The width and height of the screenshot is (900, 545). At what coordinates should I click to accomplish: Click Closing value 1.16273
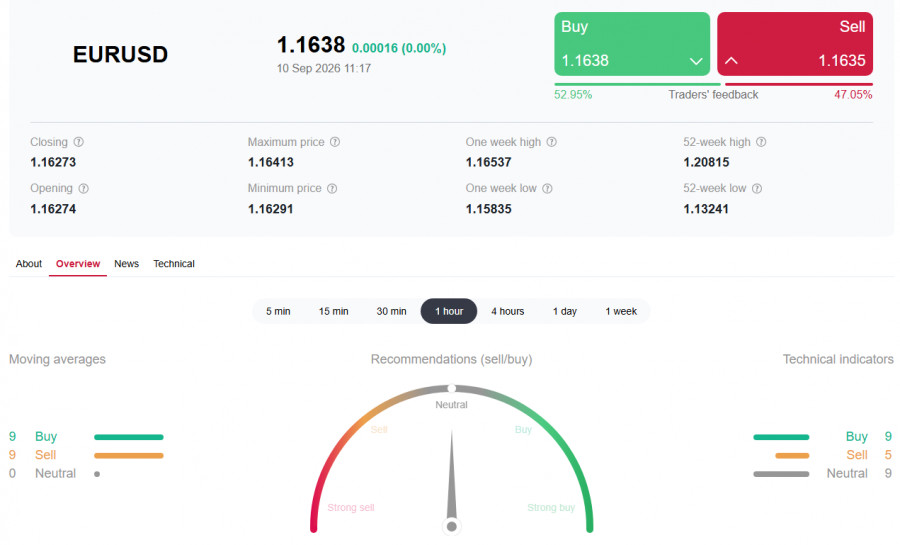click(53, 162)
